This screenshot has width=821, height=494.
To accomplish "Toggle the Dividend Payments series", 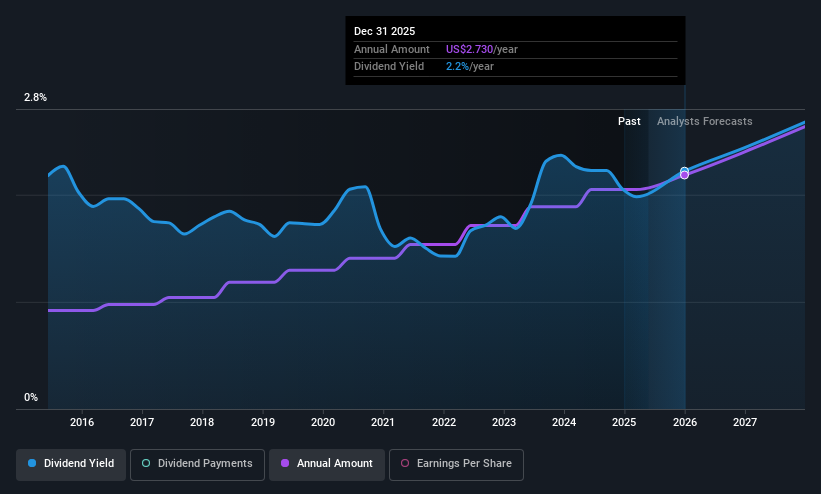I will 197,464.
